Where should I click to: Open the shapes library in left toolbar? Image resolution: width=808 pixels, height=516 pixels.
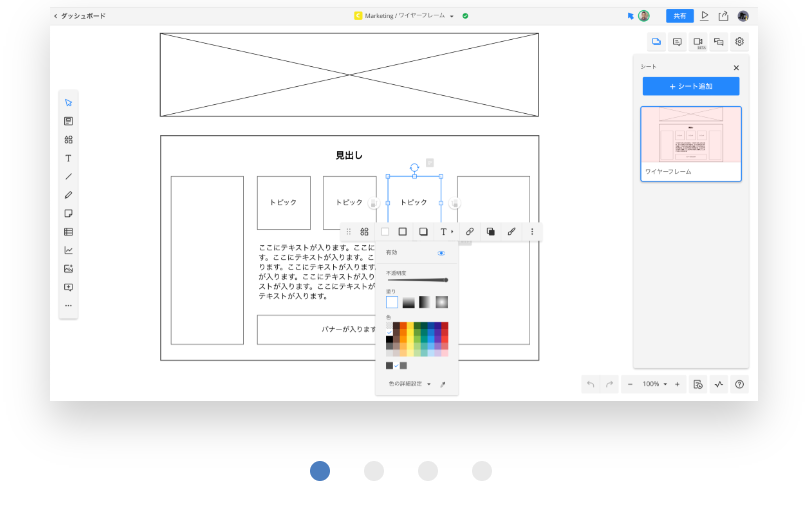(69, 140)
